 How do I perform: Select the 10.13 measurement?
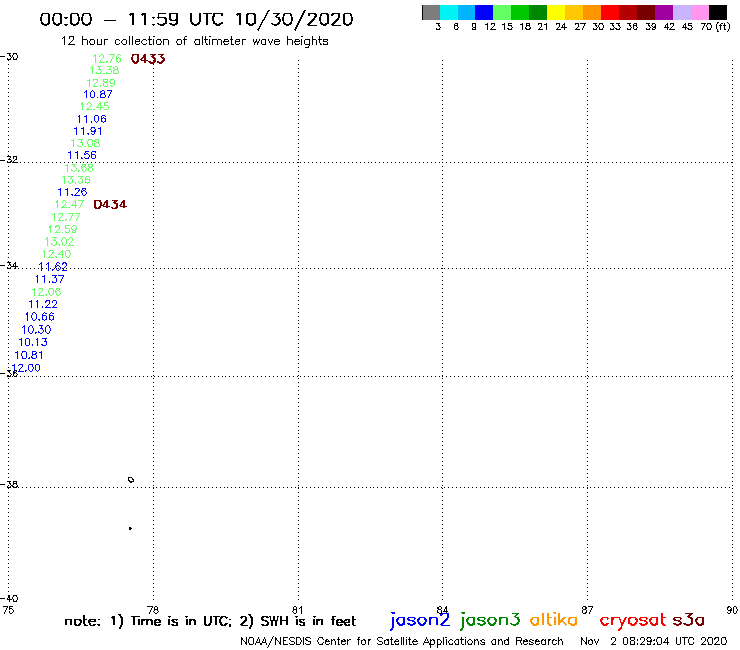(x=33, y=342)
